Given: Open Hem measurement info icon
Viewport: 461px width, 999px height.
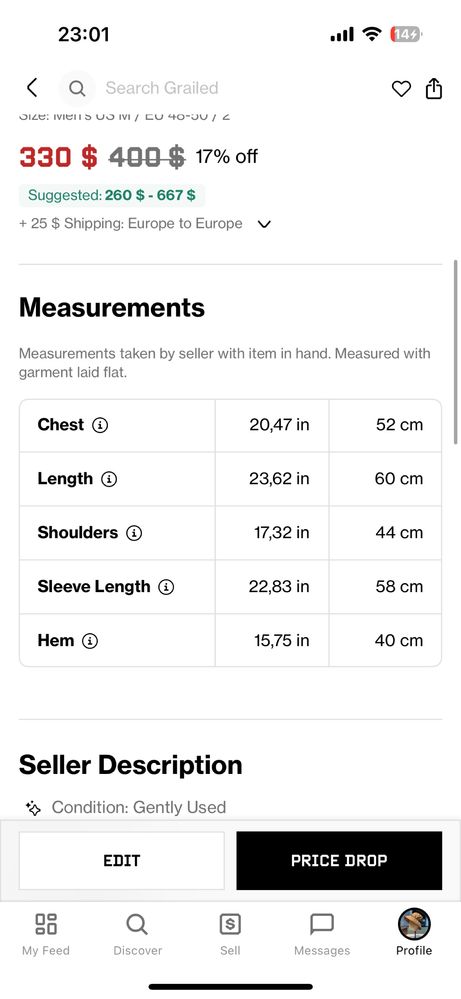Looking at the screenshot, I should (90, 641).
